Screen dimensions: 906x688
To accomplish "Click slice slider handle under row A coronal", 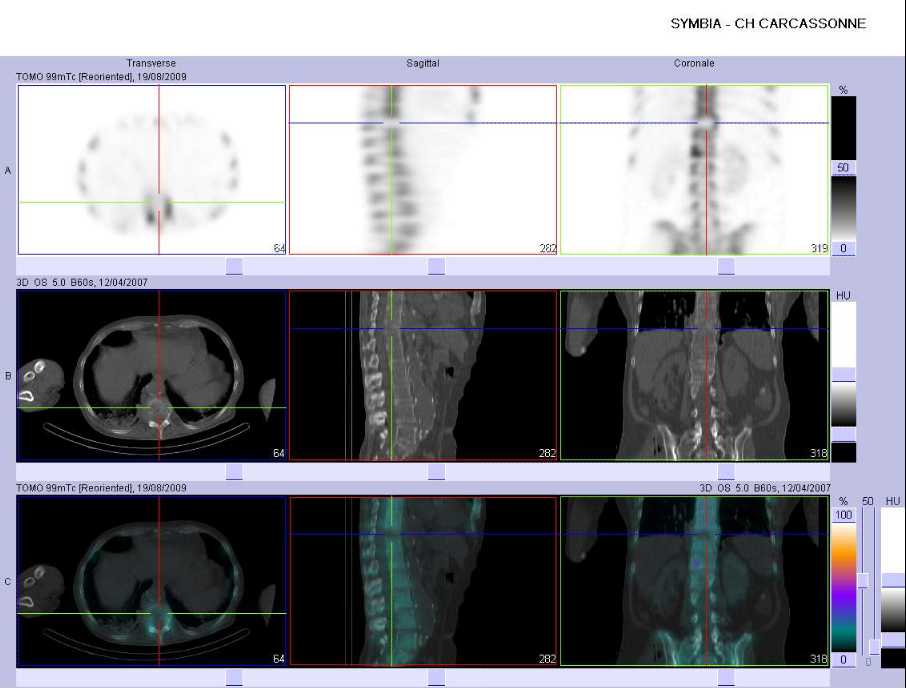I will point(726,266).
